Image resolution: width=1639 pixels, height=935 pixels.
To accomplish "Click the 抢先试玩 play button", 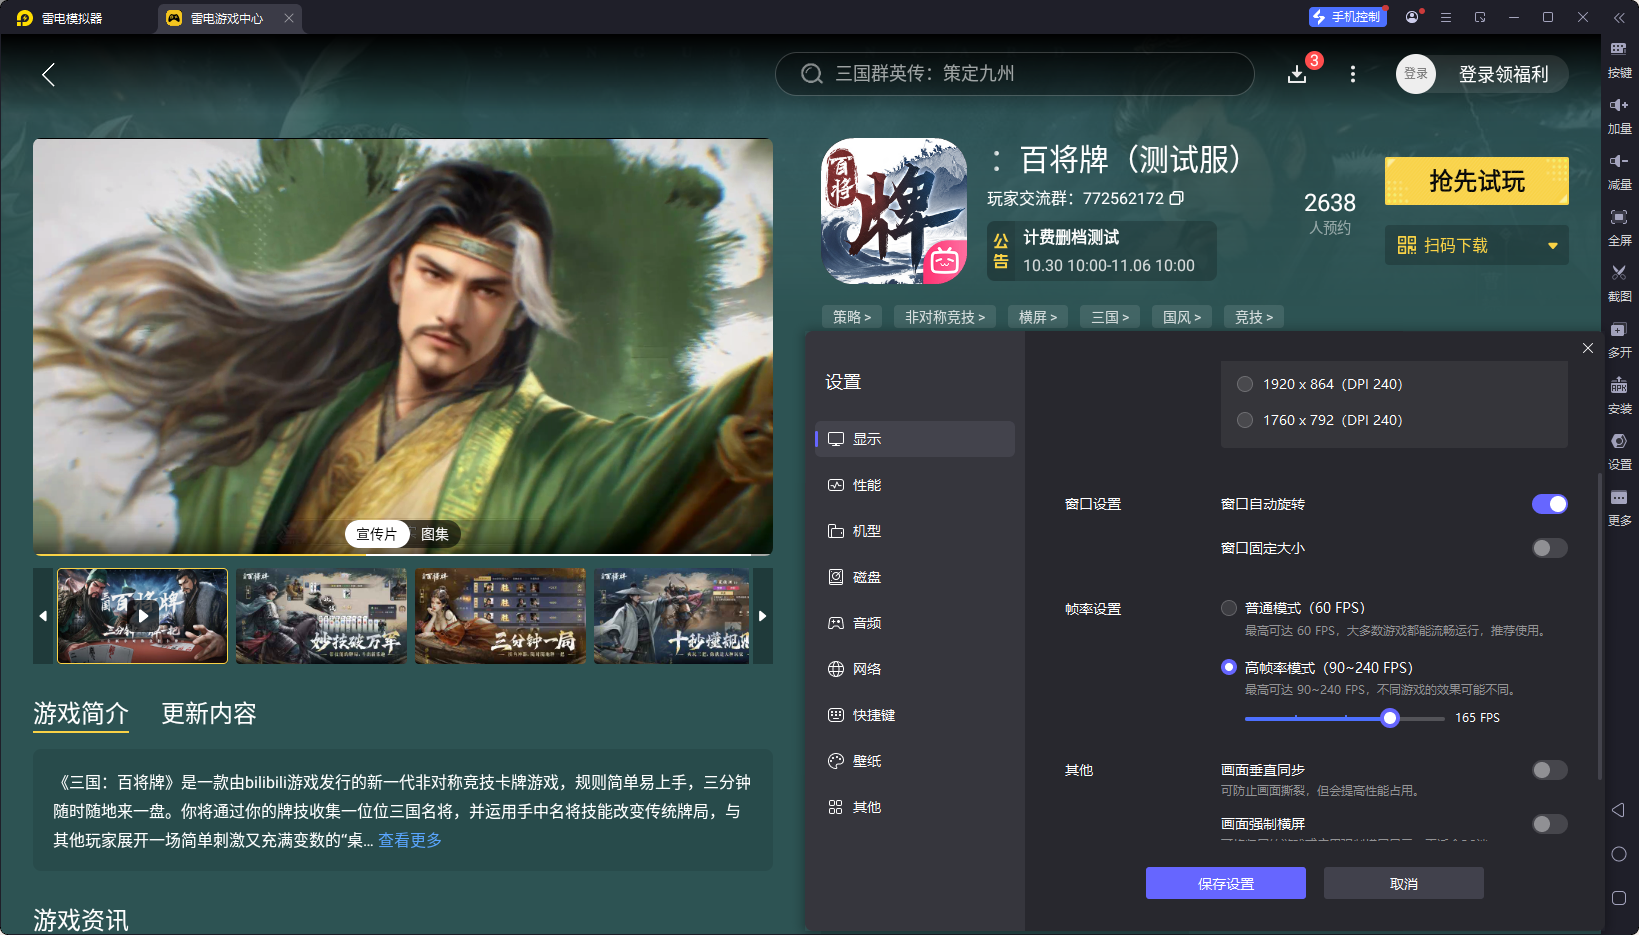I will pyautogui.click(x=1477, y=181).
